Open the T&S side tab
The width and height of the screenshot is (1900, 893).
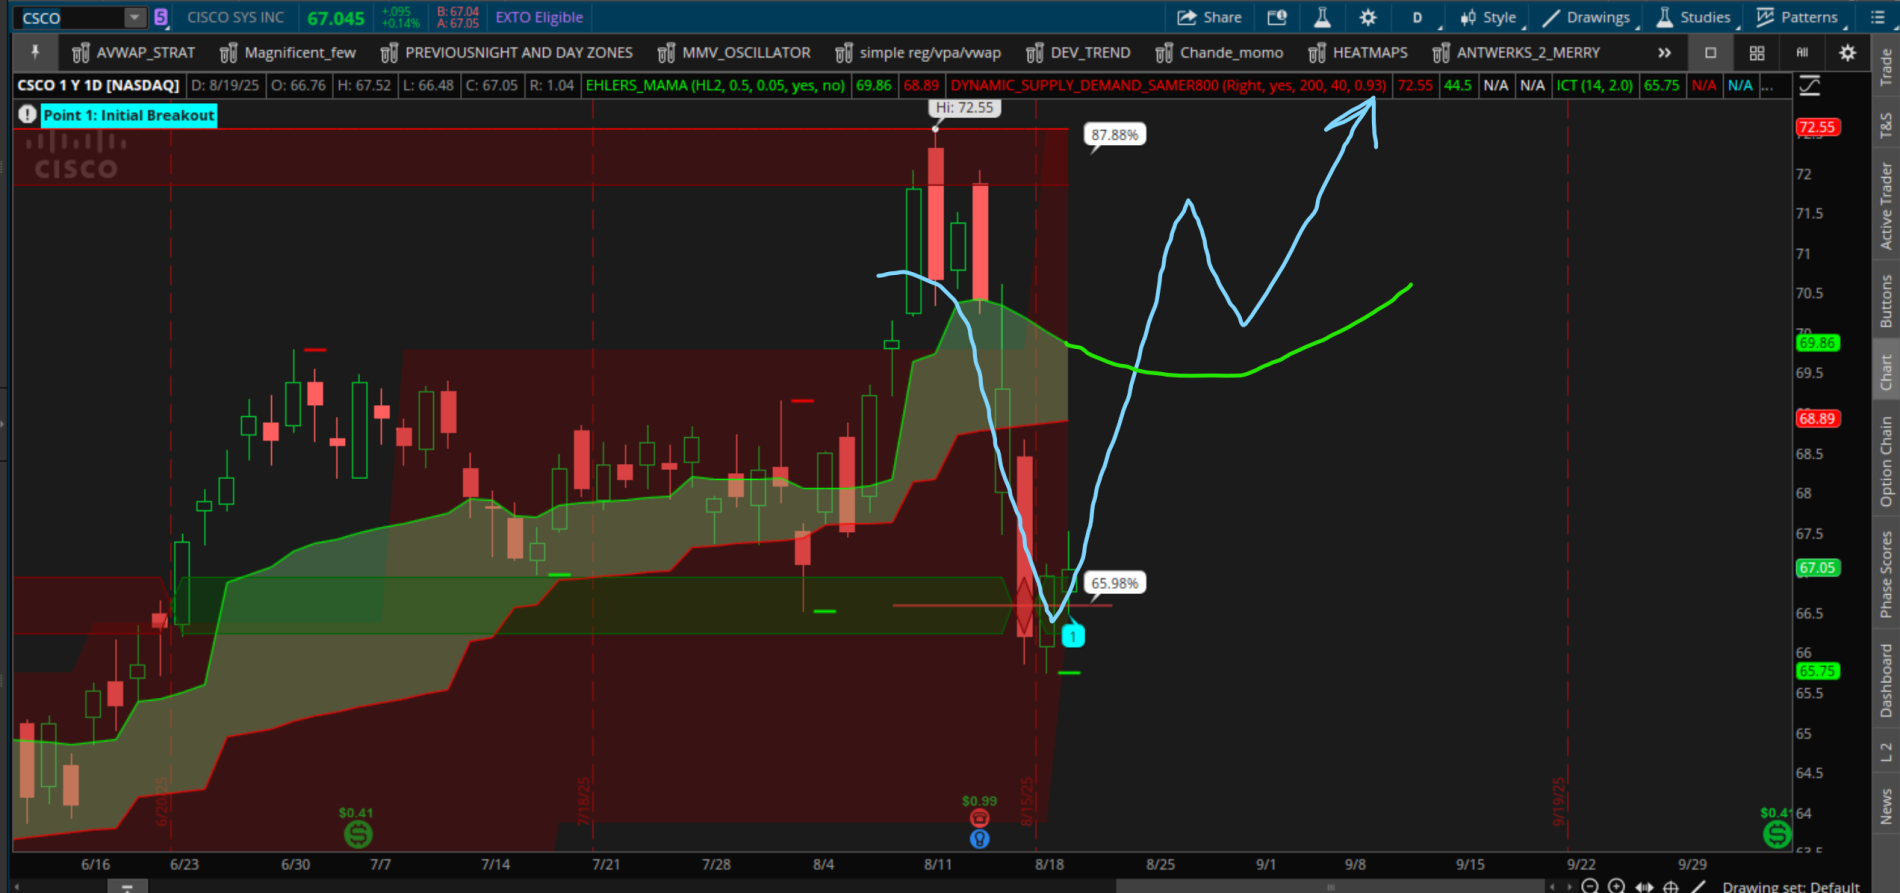pyautogui.click(x=1886, y=124)
